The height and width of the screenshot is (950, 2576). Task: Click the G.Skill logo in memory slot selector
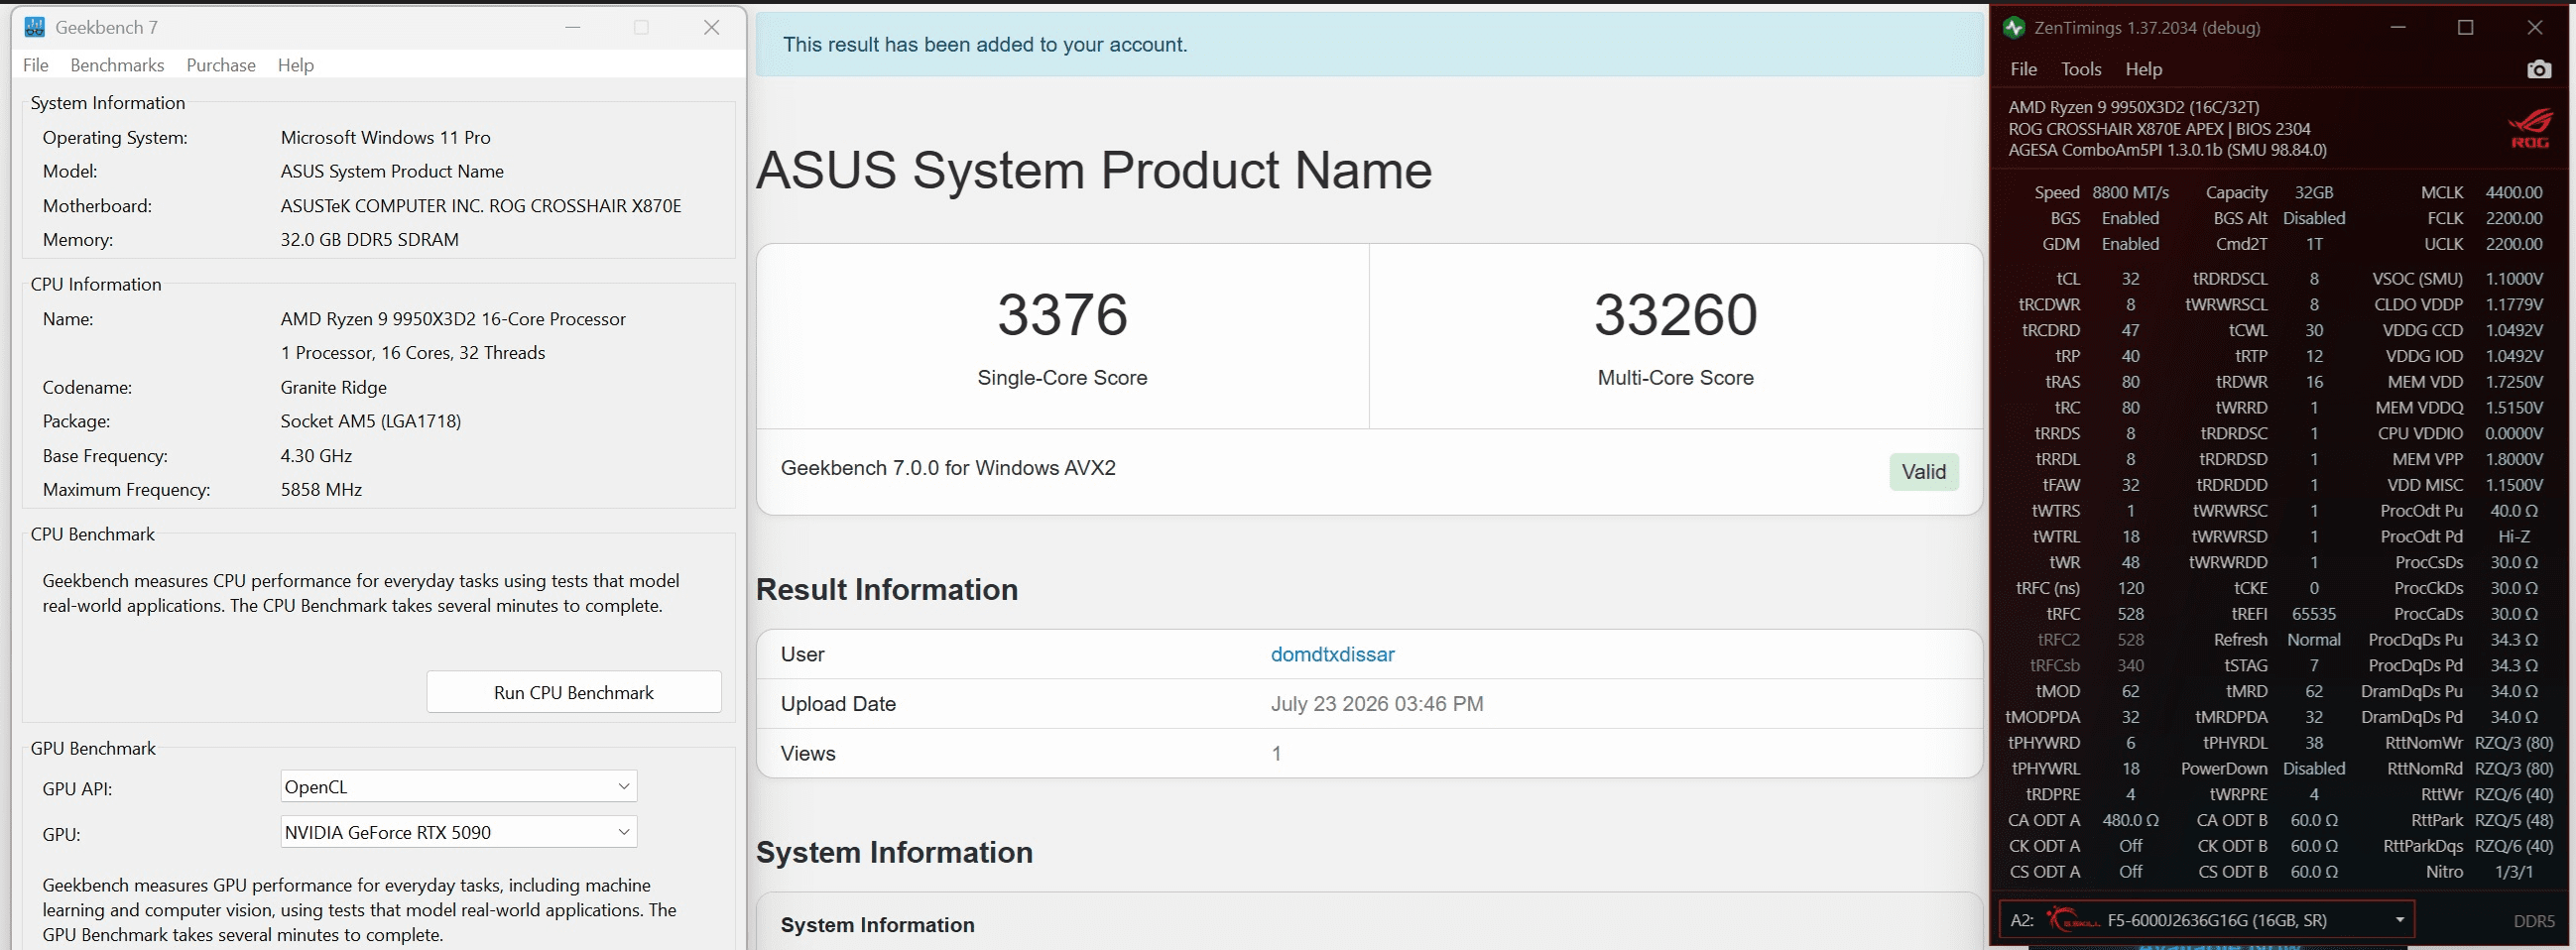click(2072, 919)
